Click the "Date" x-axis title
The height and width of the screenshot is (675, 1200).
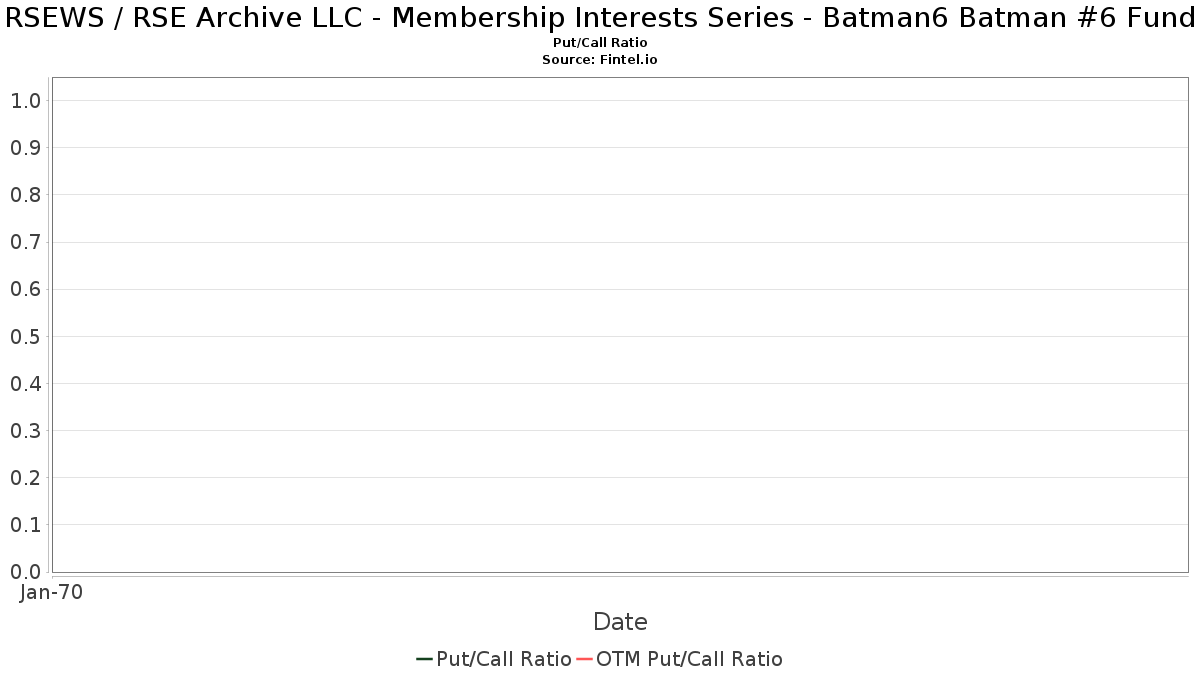point(620,622)
